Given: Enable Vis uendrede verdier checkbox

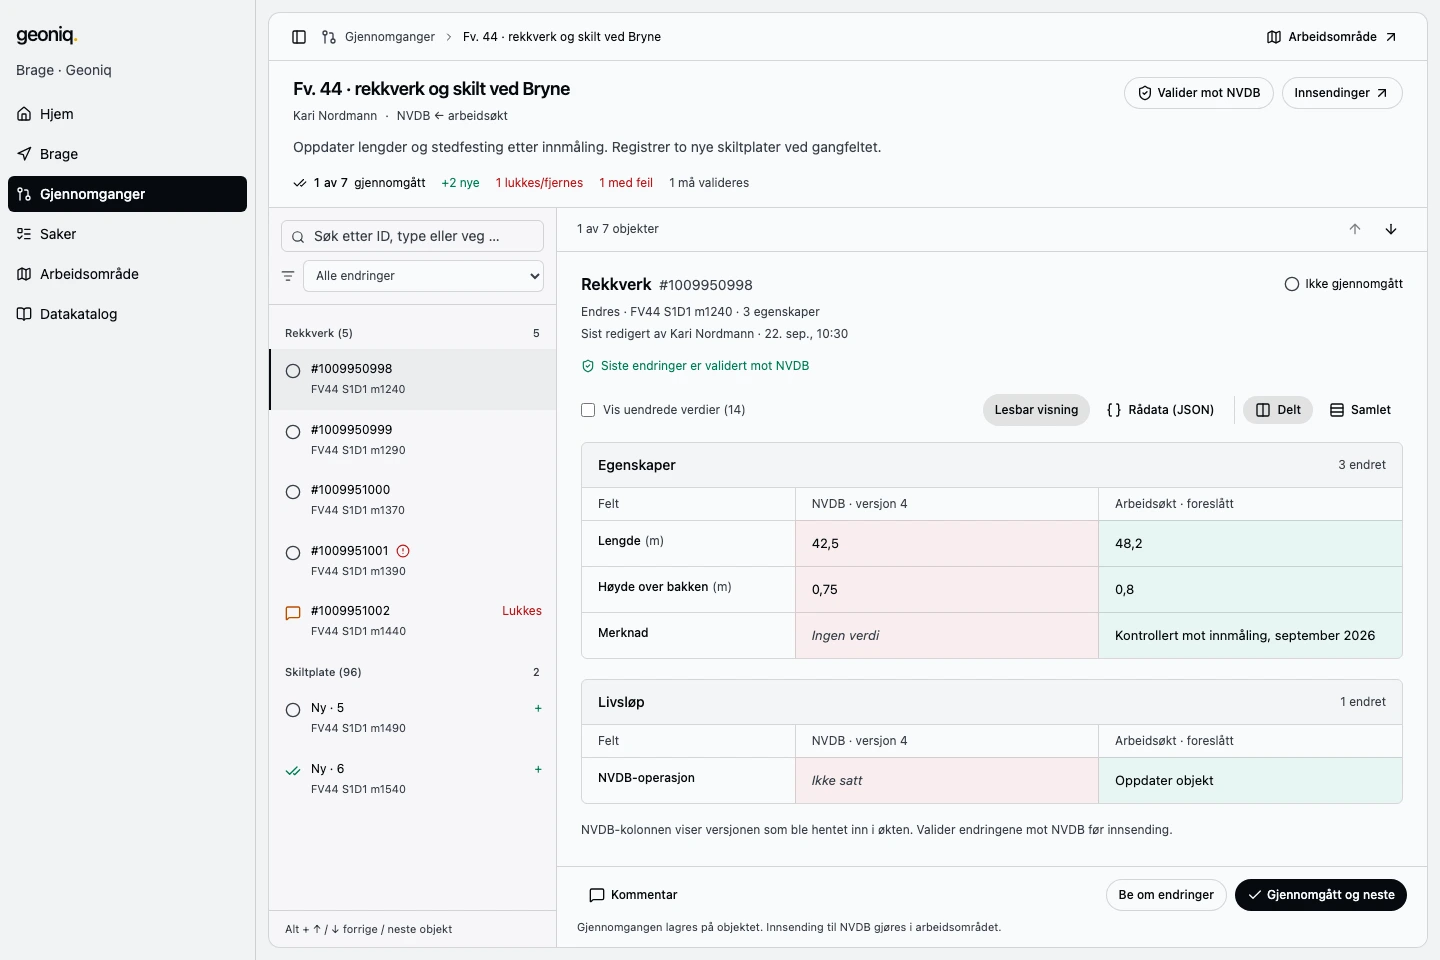Looking at the screenshot, I should tap(588, 410).
